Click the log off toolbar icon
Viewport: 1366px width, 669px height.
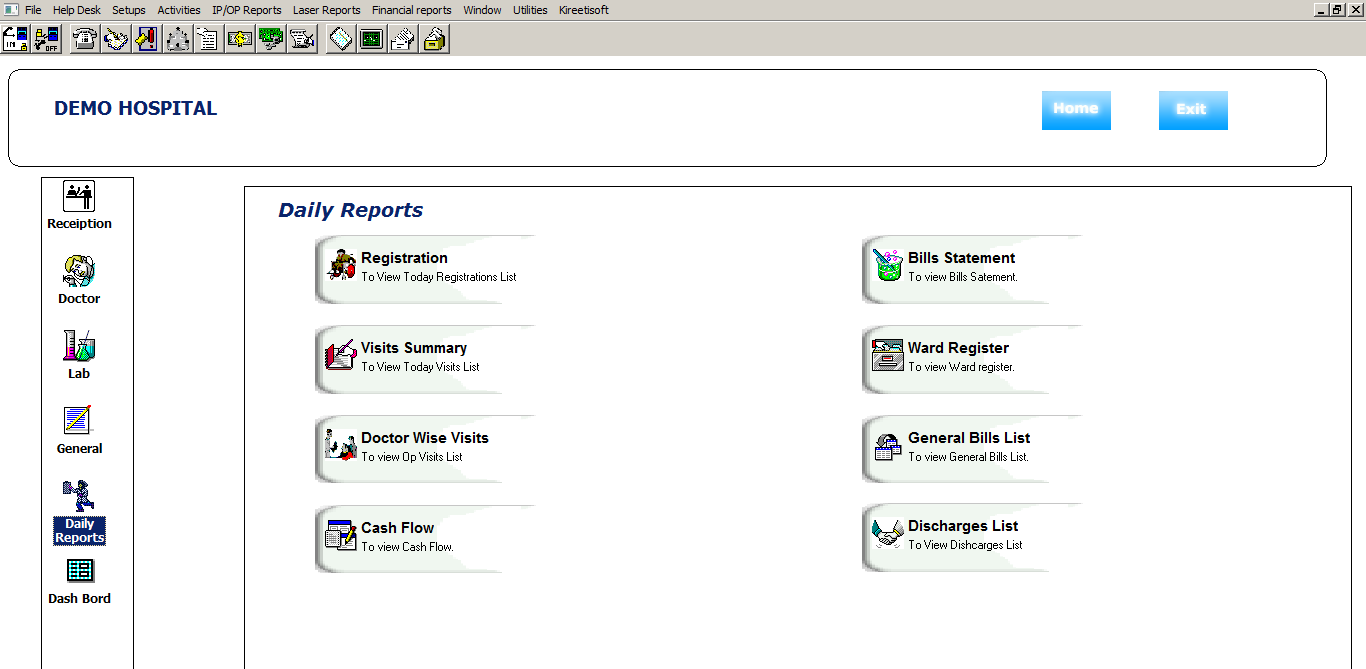[46, 39]
